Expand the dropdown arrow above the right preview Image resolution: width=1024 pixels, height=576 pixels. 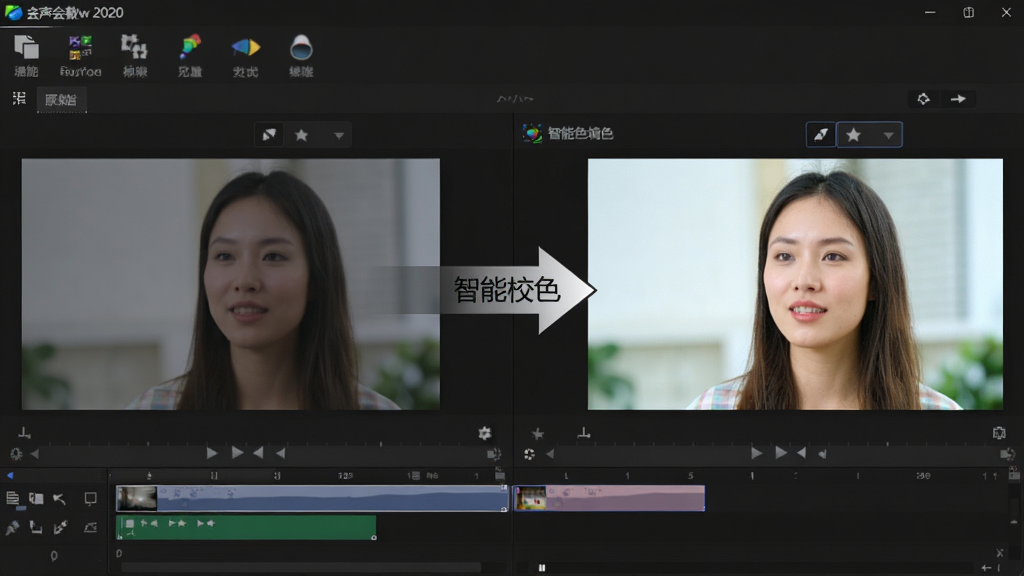click(888, 135)
